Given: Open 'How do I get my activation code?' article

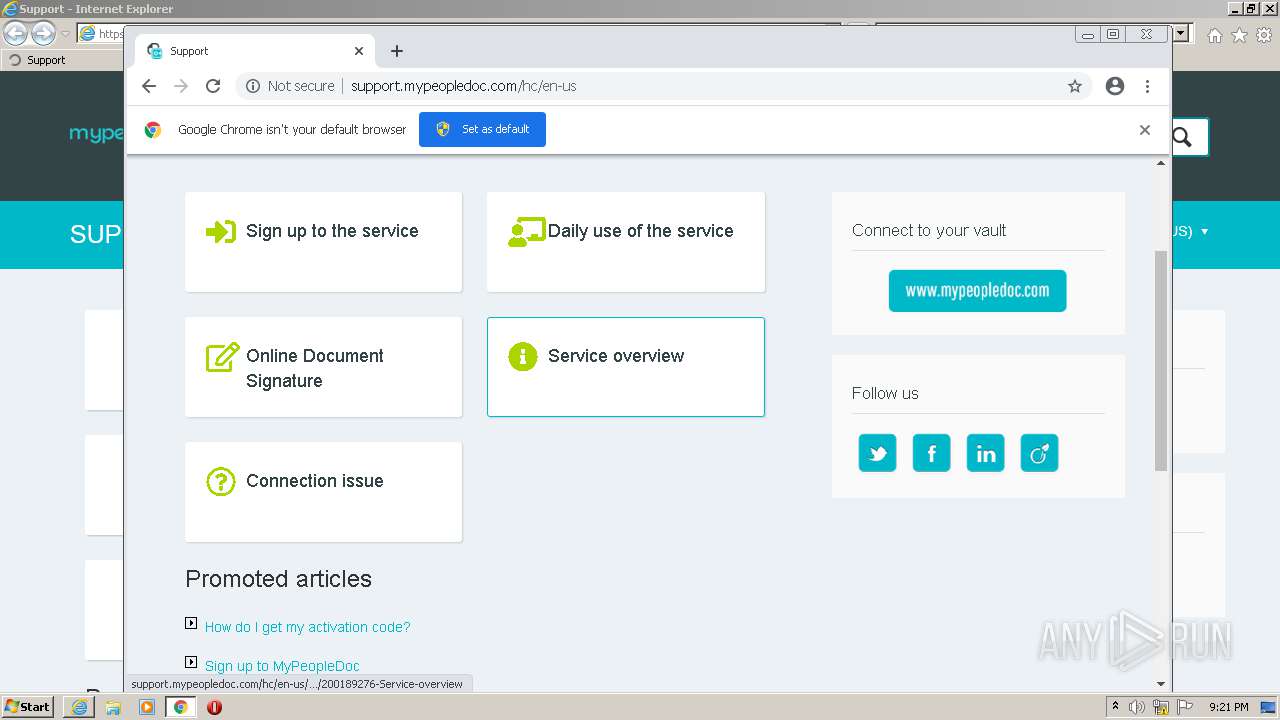Looking at the screenshot, I should [x=307, y=627].
